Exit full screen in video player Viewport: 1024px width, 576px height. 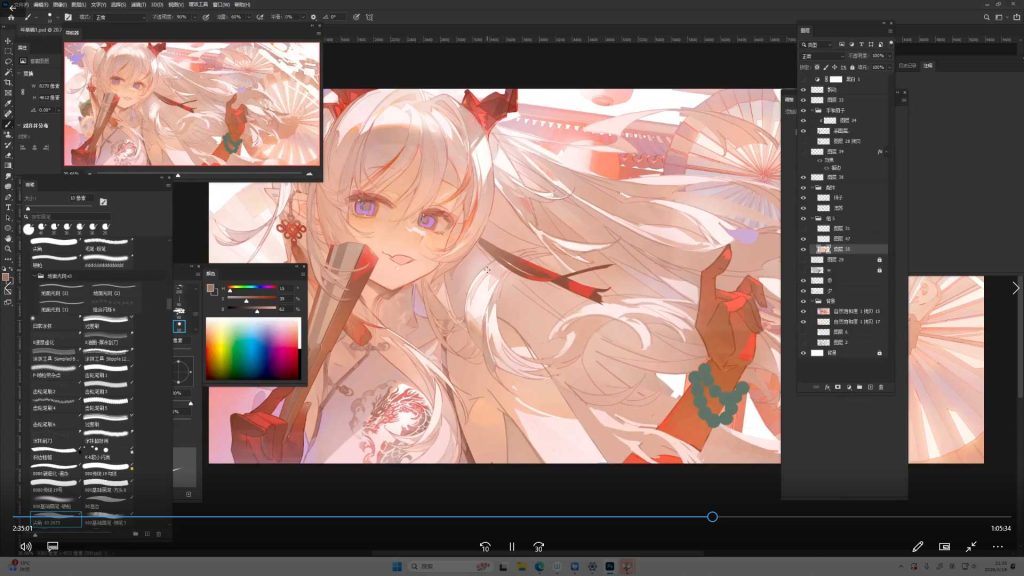(x=971, y=547)
